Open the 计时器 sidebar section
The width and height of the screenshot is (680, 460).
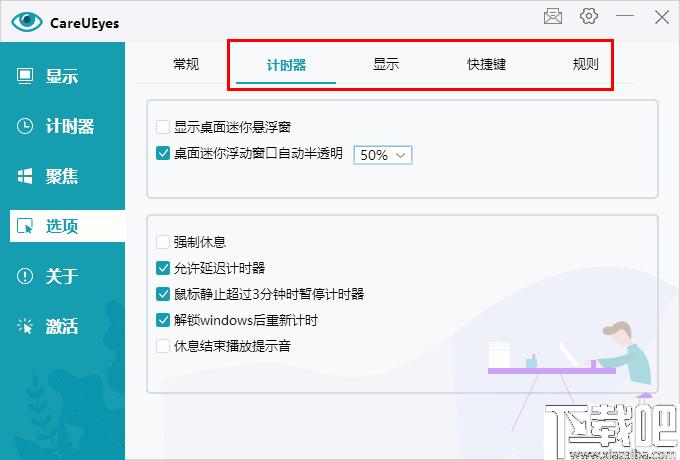coord(62,126)
